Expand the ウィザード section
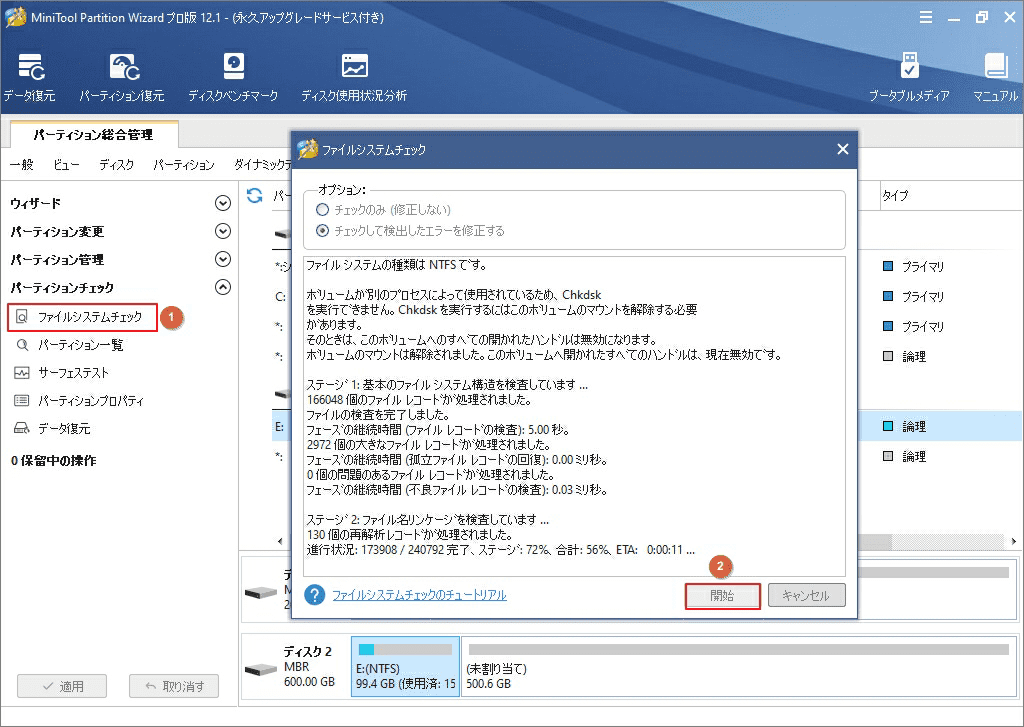The image size is (1024, 727). (223, 203)
